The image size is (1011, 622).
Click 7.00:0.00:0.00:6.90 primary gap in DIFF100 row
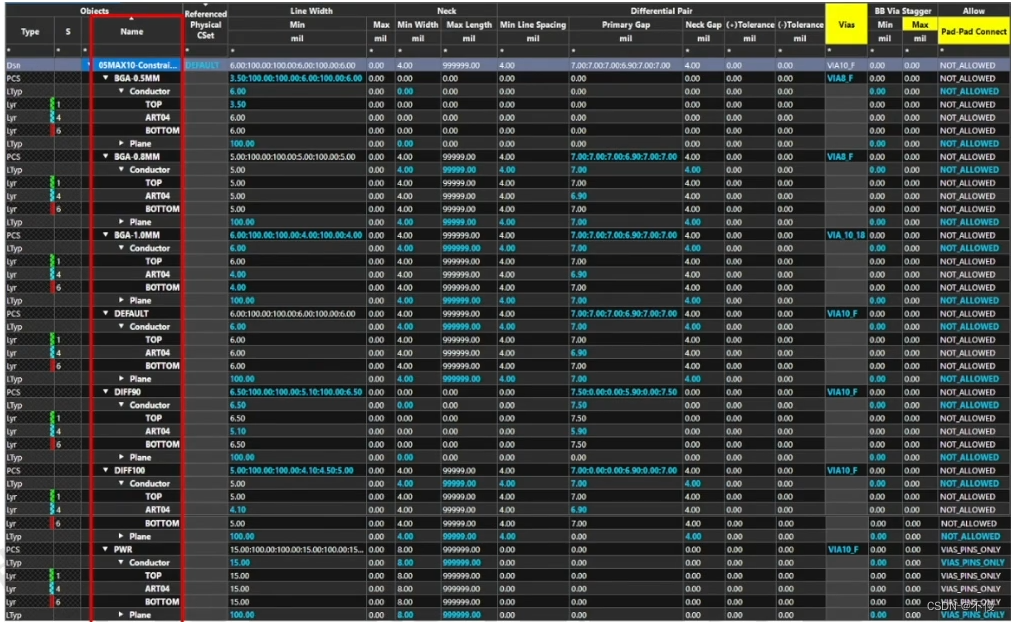click(623, 471)
